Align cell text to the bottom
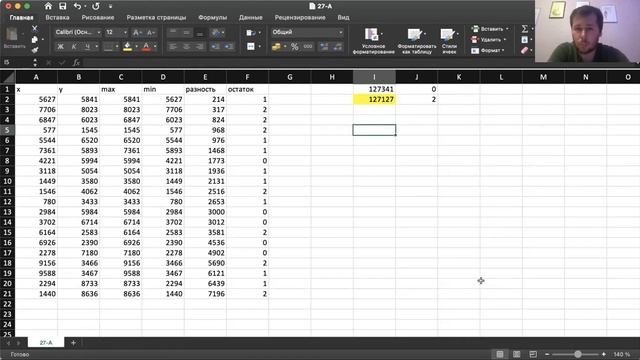Screen dimensions: 640x360 tap(200, 32)
